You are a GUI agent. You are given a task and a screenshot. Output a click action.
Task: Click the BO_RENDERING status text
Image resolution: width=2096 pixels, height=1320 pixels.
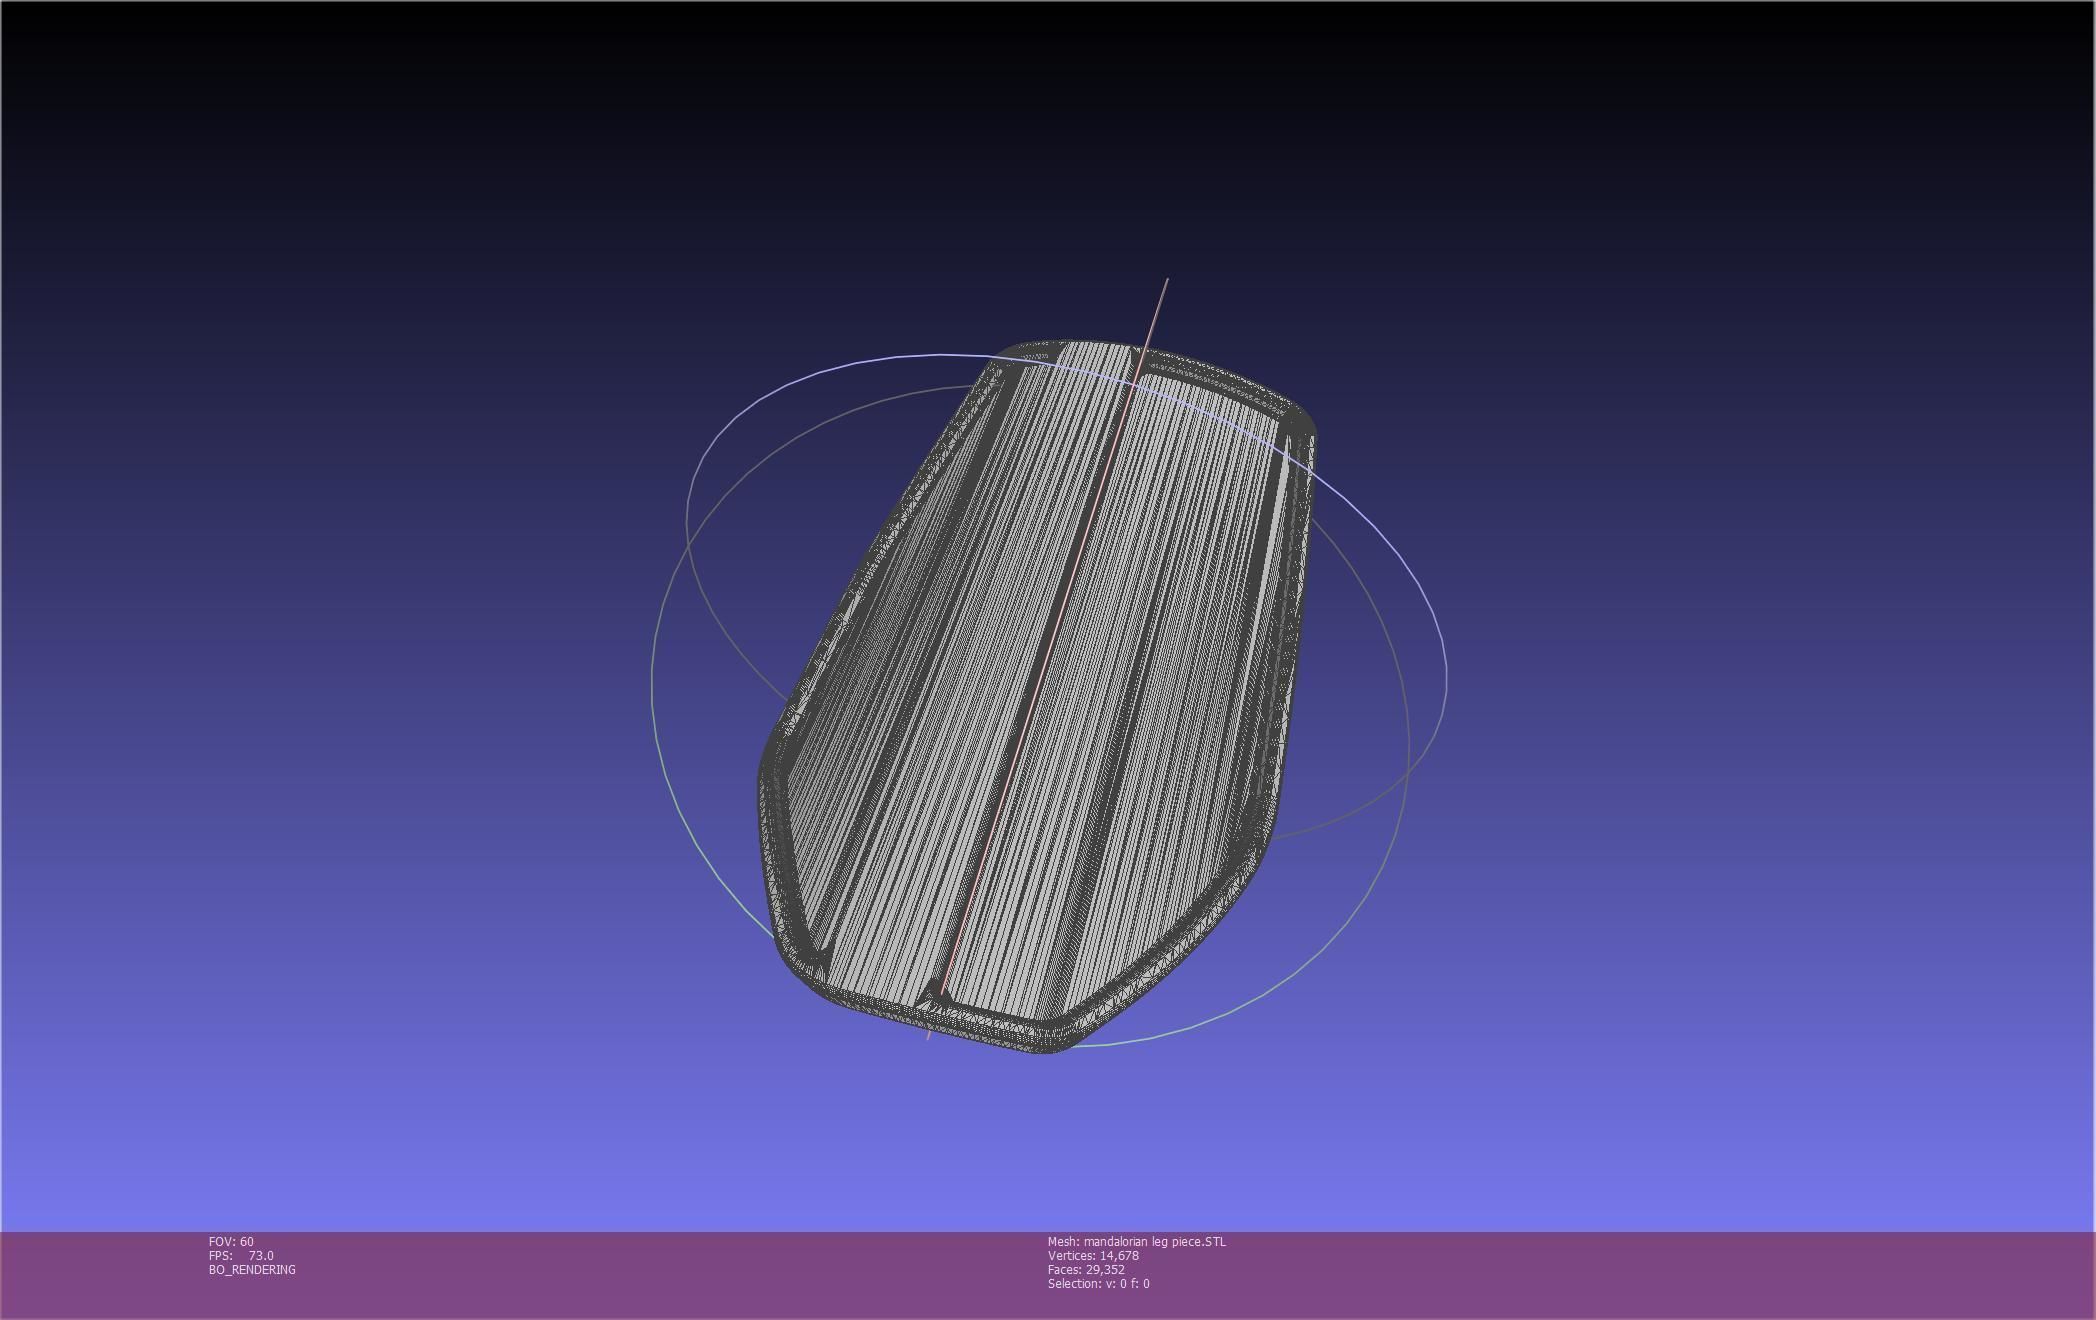click(252, 1269)
